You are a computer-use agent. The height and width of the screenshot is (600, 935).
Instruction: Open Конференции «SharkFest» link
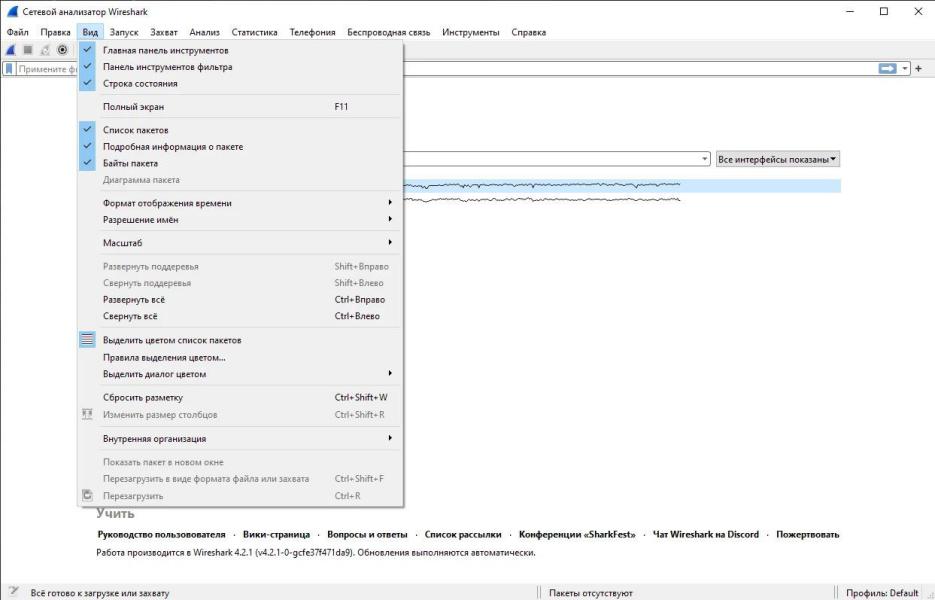[x=577, y=534]
